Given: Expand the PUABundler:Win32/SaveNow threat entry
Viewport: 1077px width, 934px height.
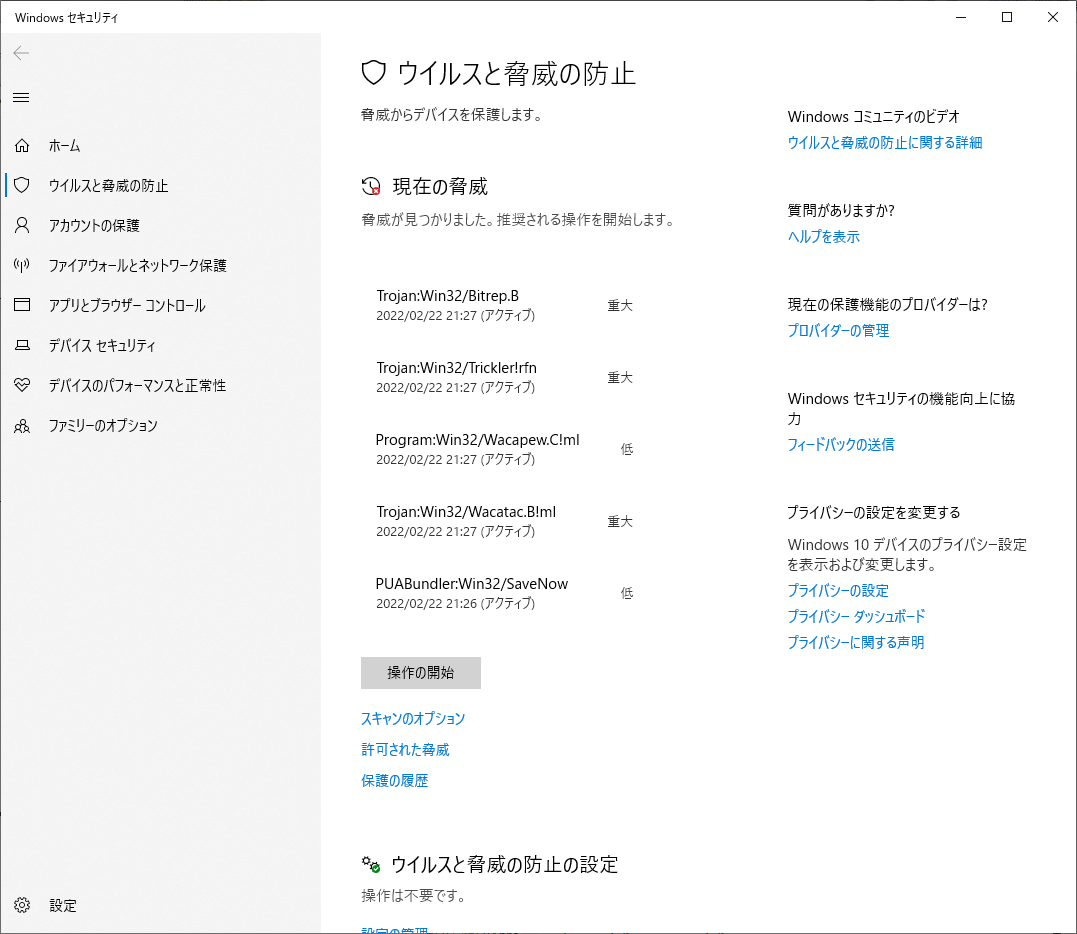Looking at the screenshot, I should click(x=504, y=593).
